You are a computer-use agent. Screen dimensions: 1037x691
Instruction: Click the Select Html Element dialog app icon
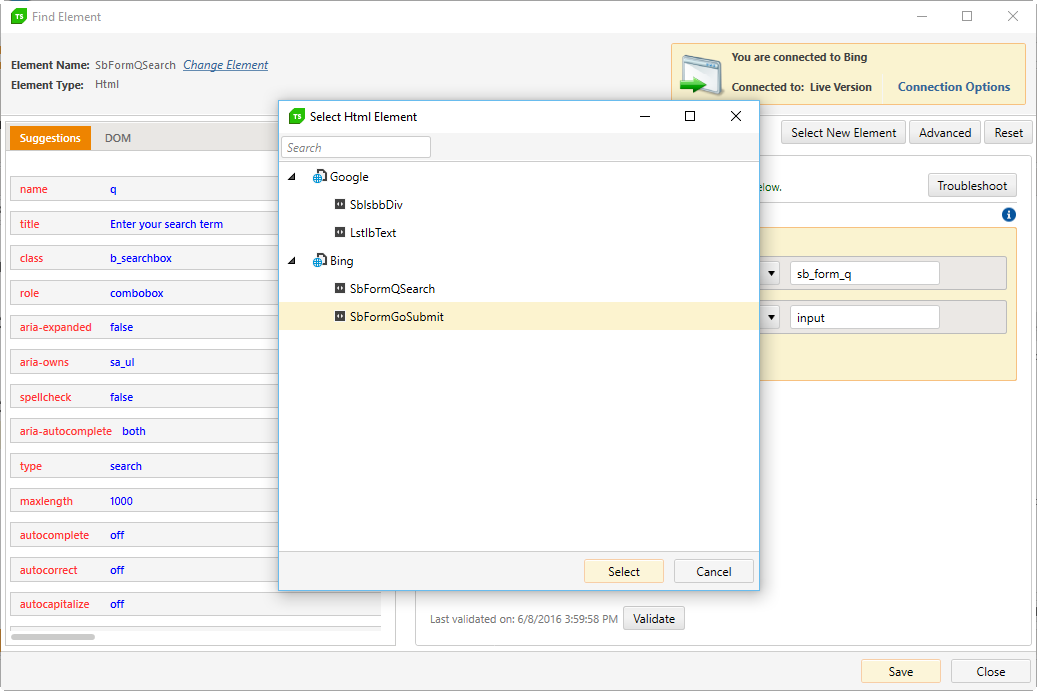[x=298, y=116]
